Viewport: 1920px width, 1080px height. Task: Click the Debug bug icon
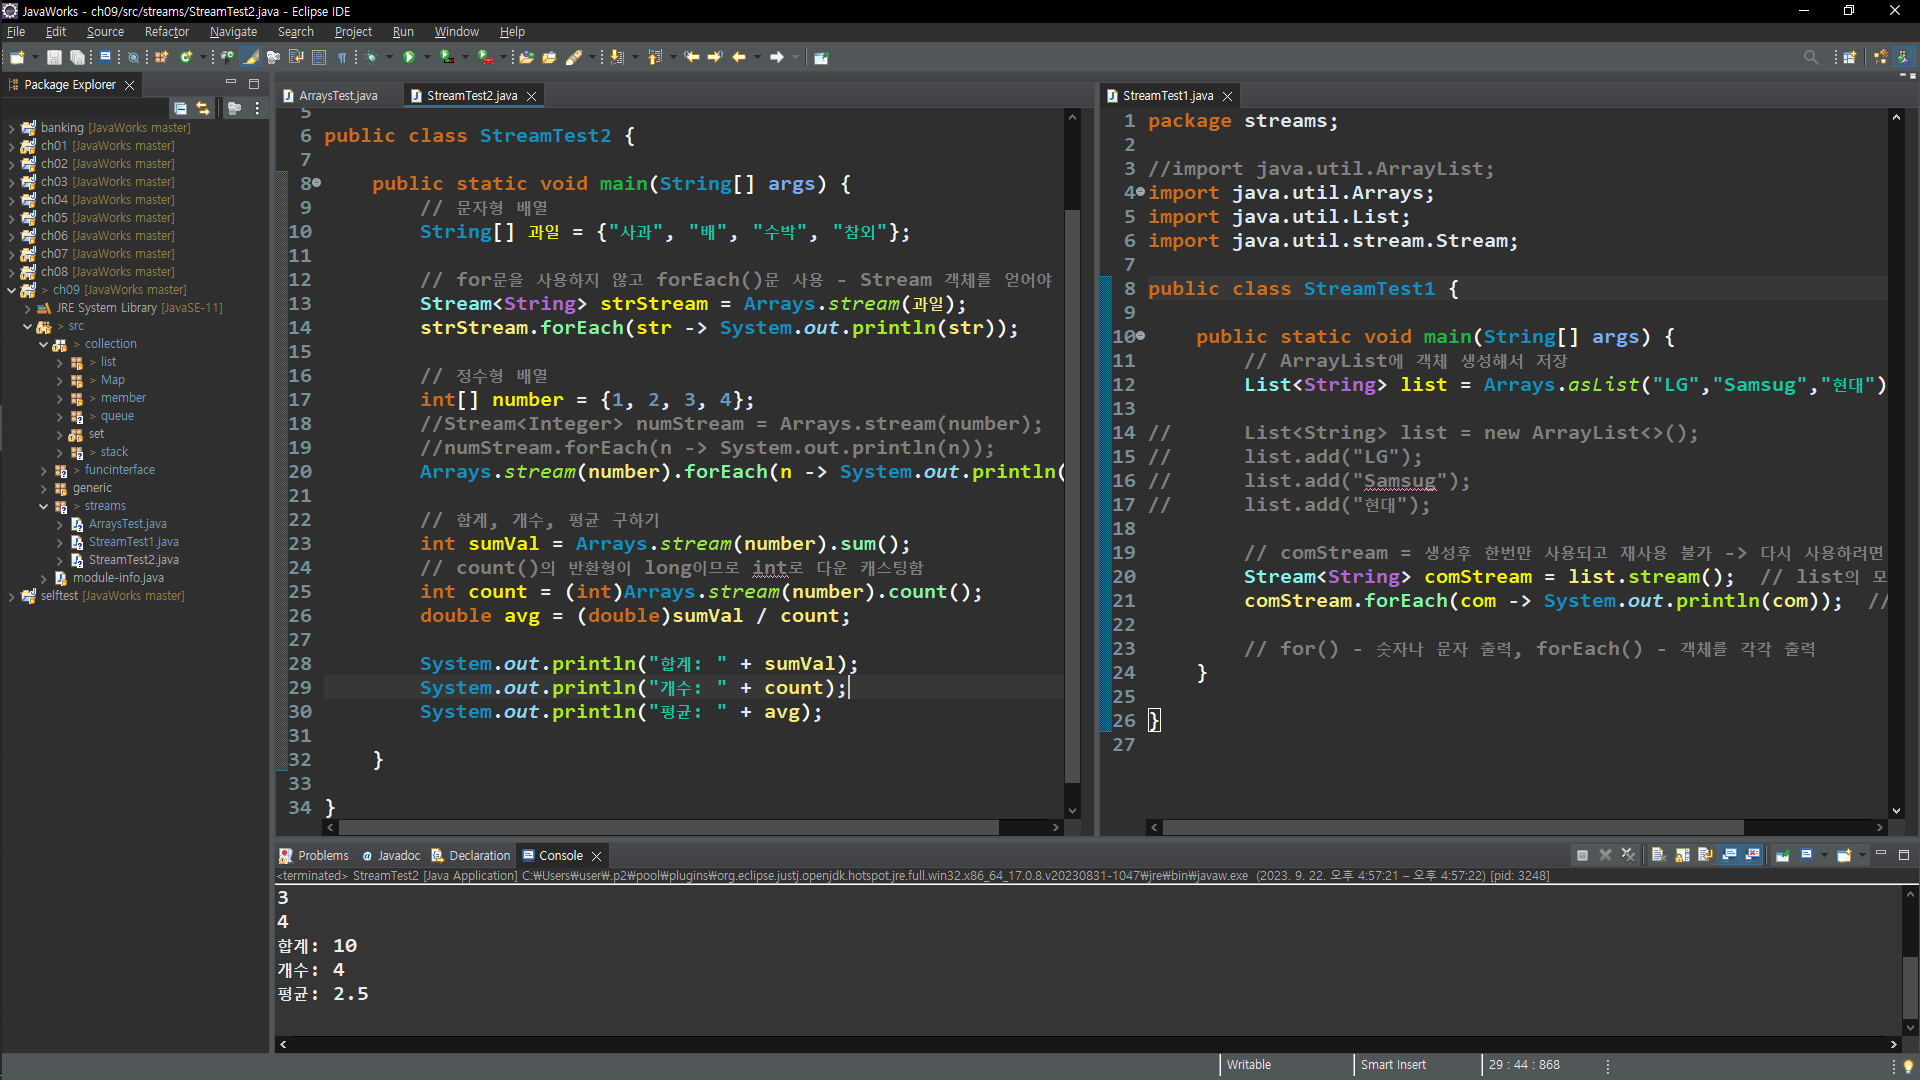coord(371,57)
